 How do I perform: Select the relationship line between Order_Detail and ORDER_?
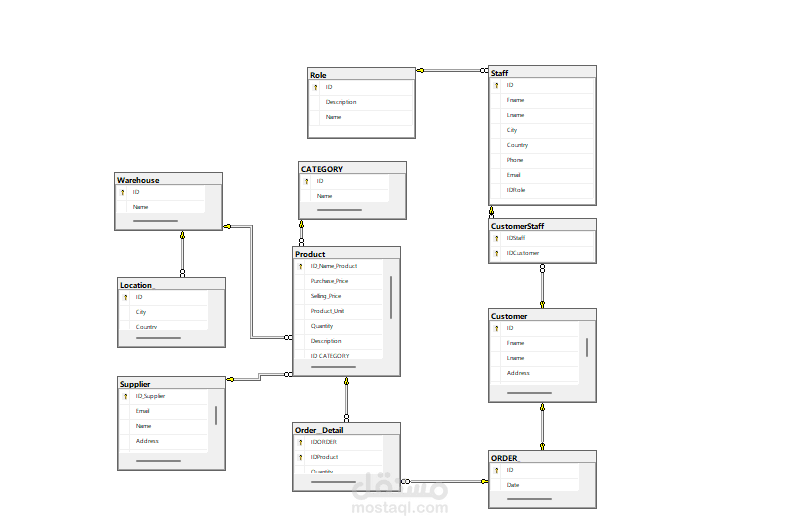pyautogui.click(x=444, y=481)
